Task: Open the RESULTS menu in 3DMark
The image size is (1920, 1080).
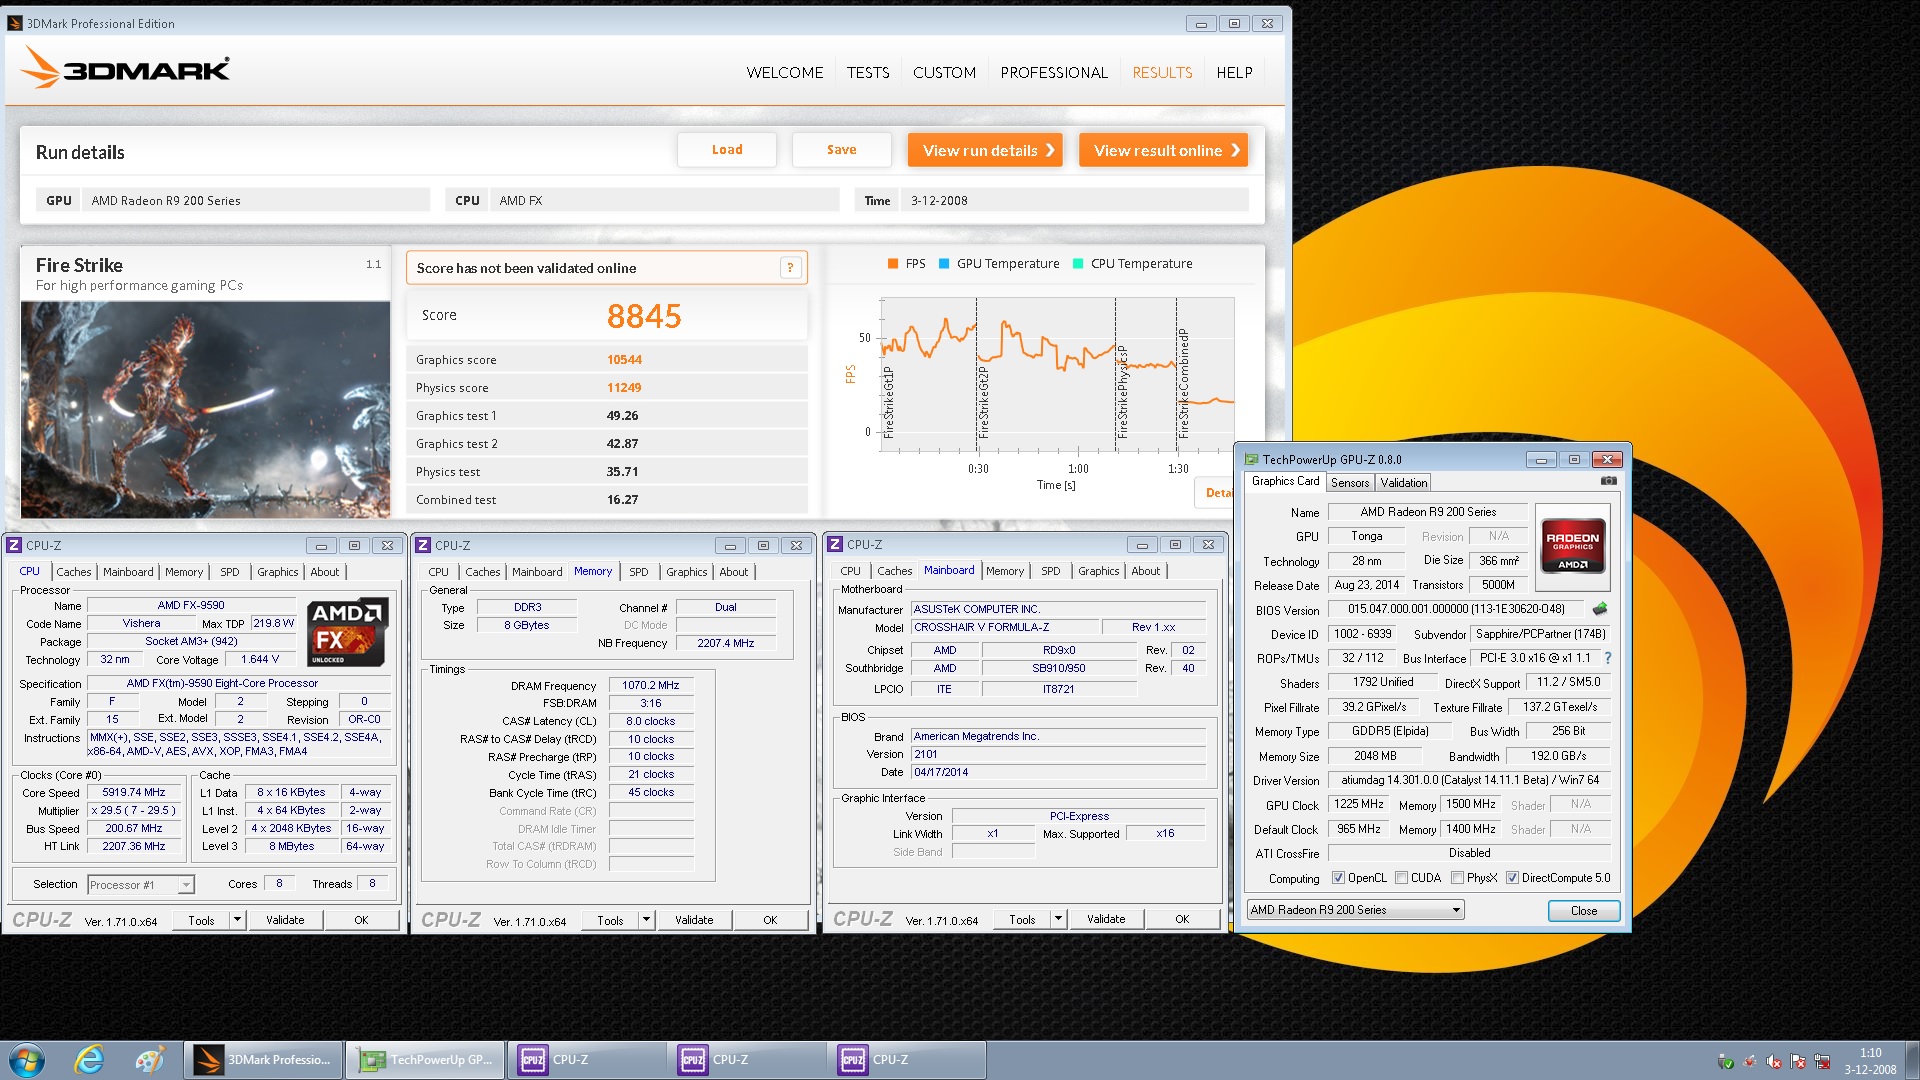Action: pyautogui.click(x=1162, y=72)
